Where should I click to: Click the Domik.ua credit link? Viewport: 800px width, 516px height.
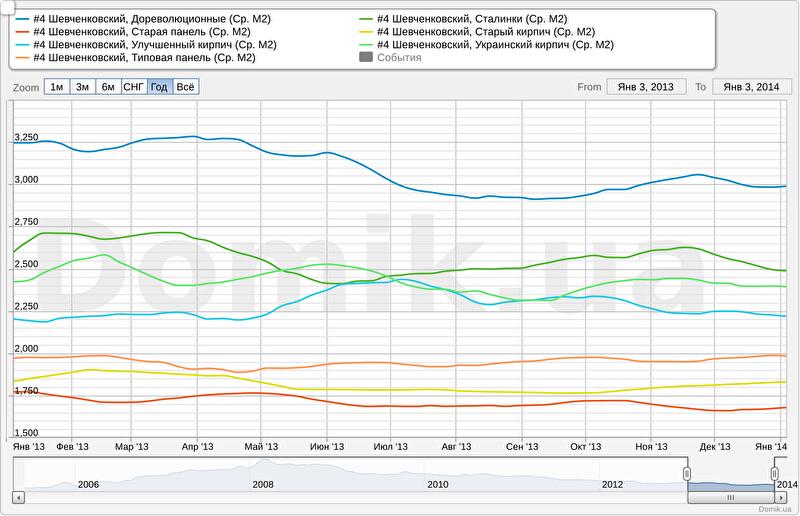coord(775,509)
